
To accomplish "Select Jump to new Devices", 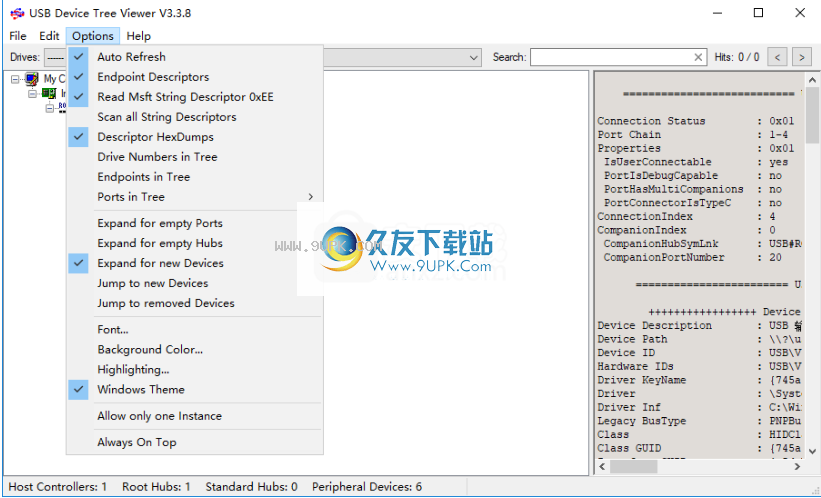I will pos(195,283).
